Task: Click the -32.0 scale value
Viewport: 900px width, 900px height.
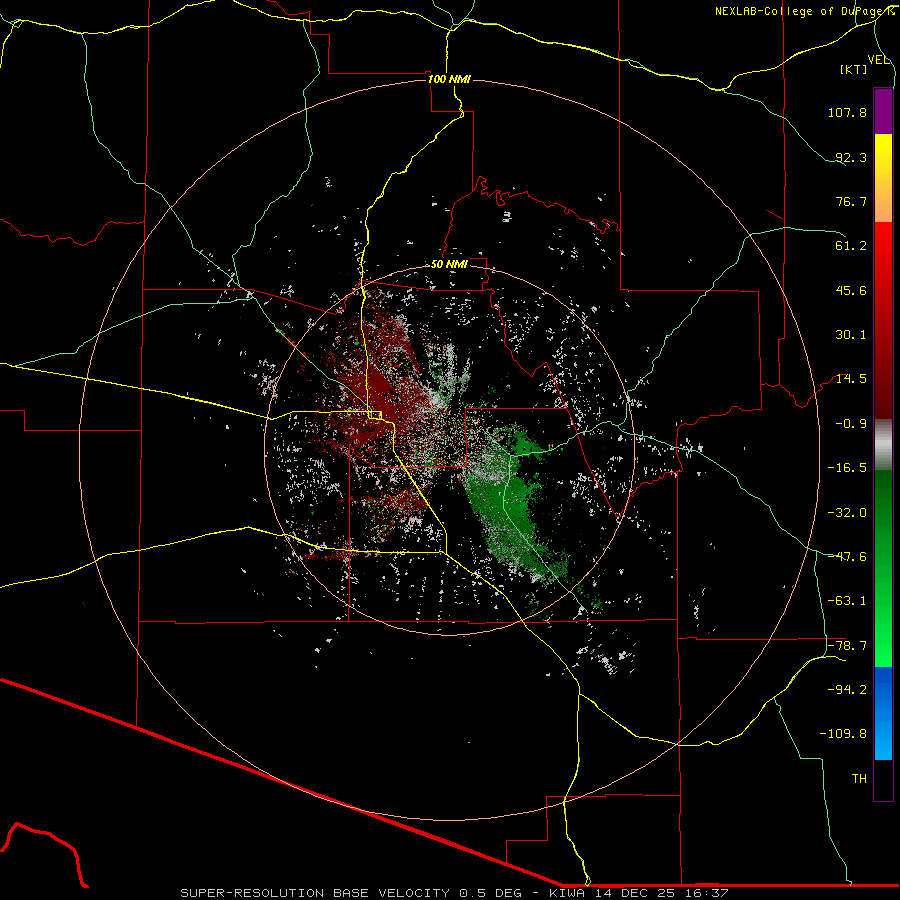Action: 847,513
